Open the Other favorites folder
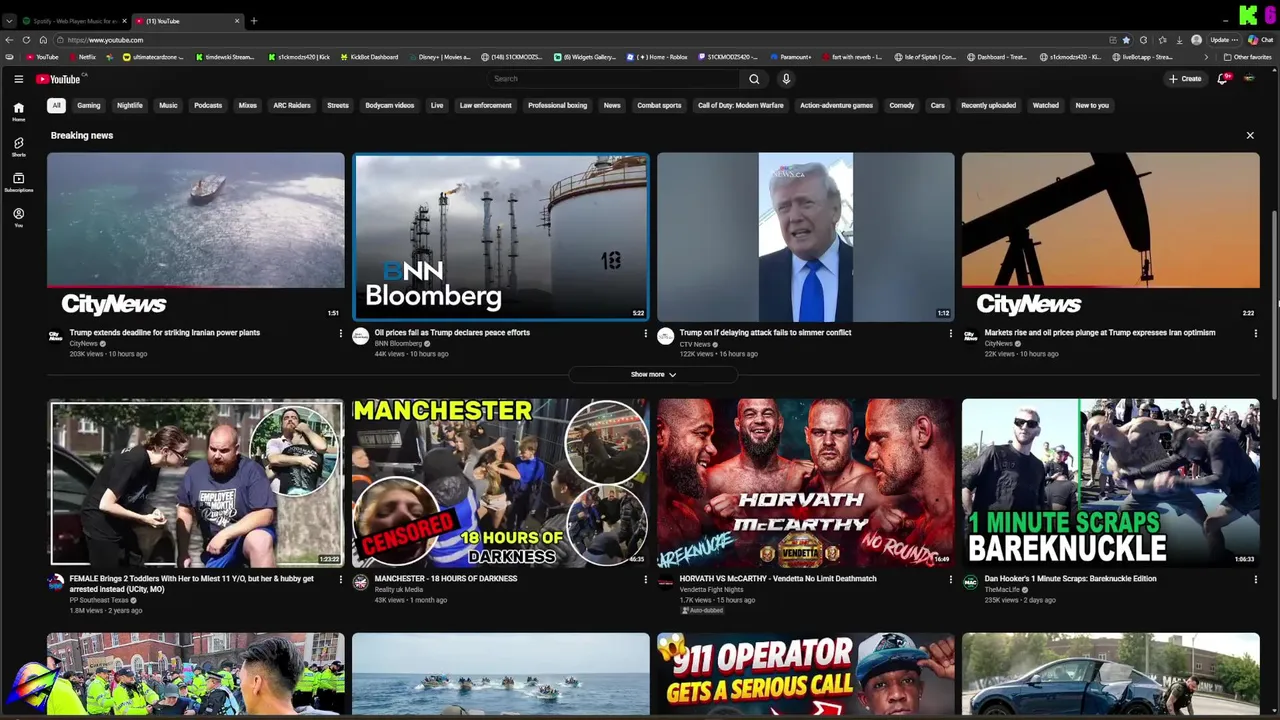The height and width of the screenshot is (720, 1280). pyautogui.click(x=1248, y=57)
